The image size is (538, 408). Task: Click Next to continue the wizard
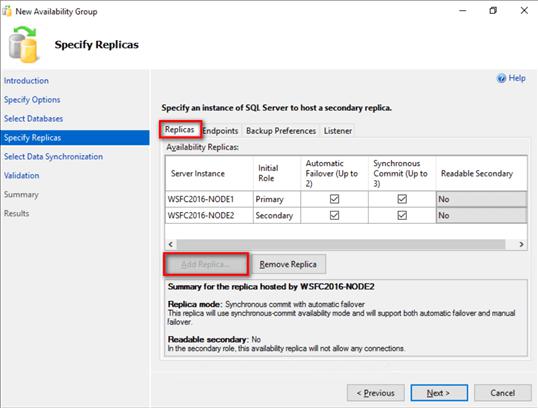tap(439, 393)
